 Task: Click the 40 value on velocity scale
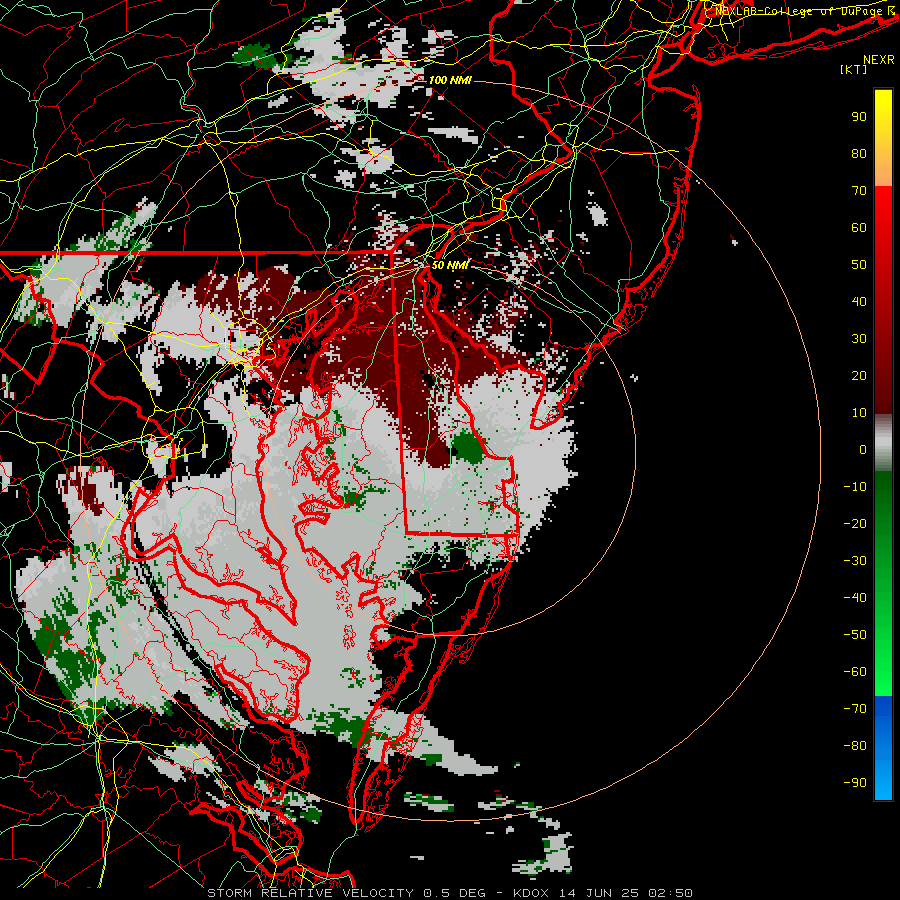pos(859,301)
